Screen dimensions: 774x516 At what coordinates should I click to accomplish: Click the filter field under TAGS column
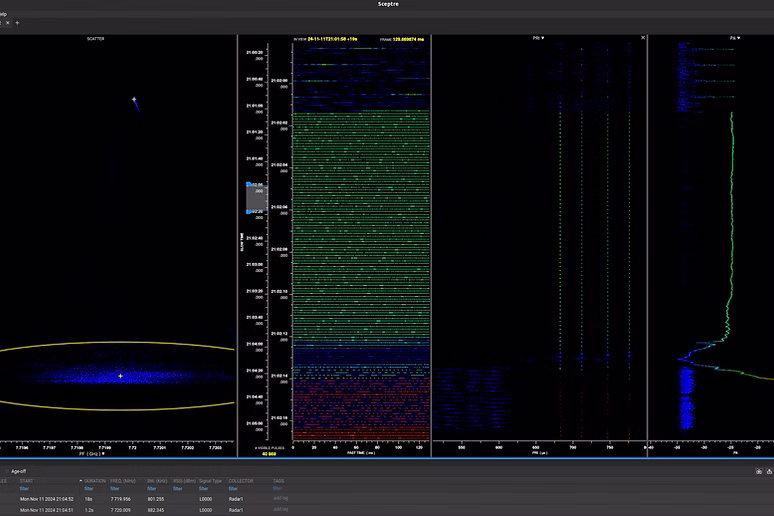(277, 489)
